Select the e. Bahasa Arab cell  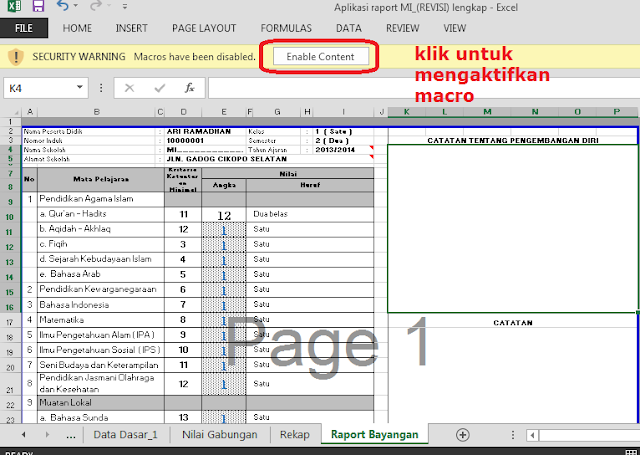pyautogui.click(x=101, y=275)
